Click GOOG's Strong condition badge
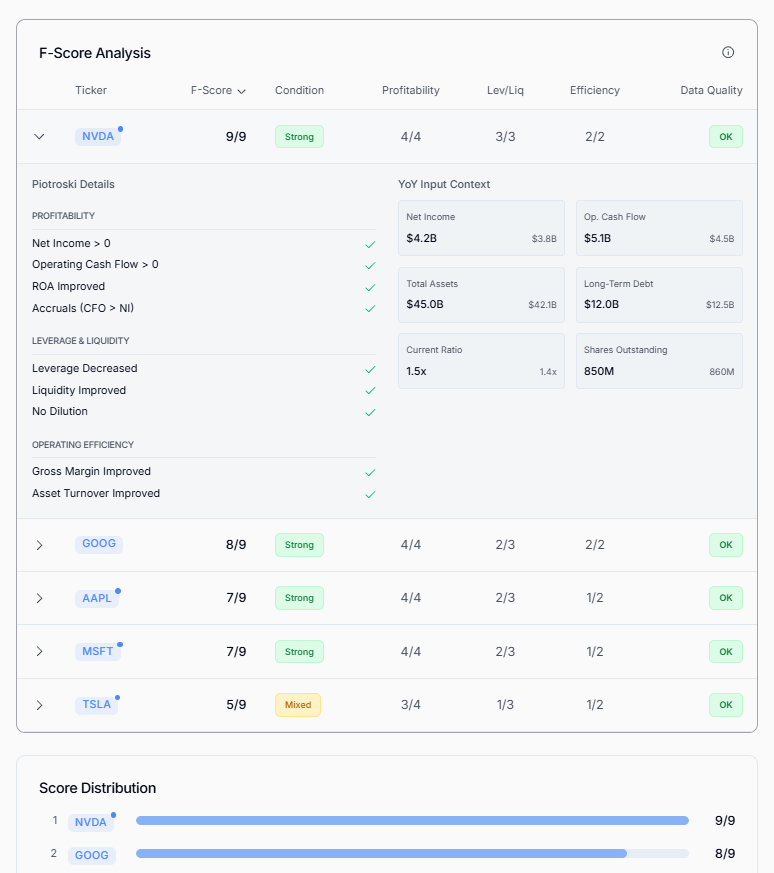Screen dimensions: 774x873 tap(300, 545)
